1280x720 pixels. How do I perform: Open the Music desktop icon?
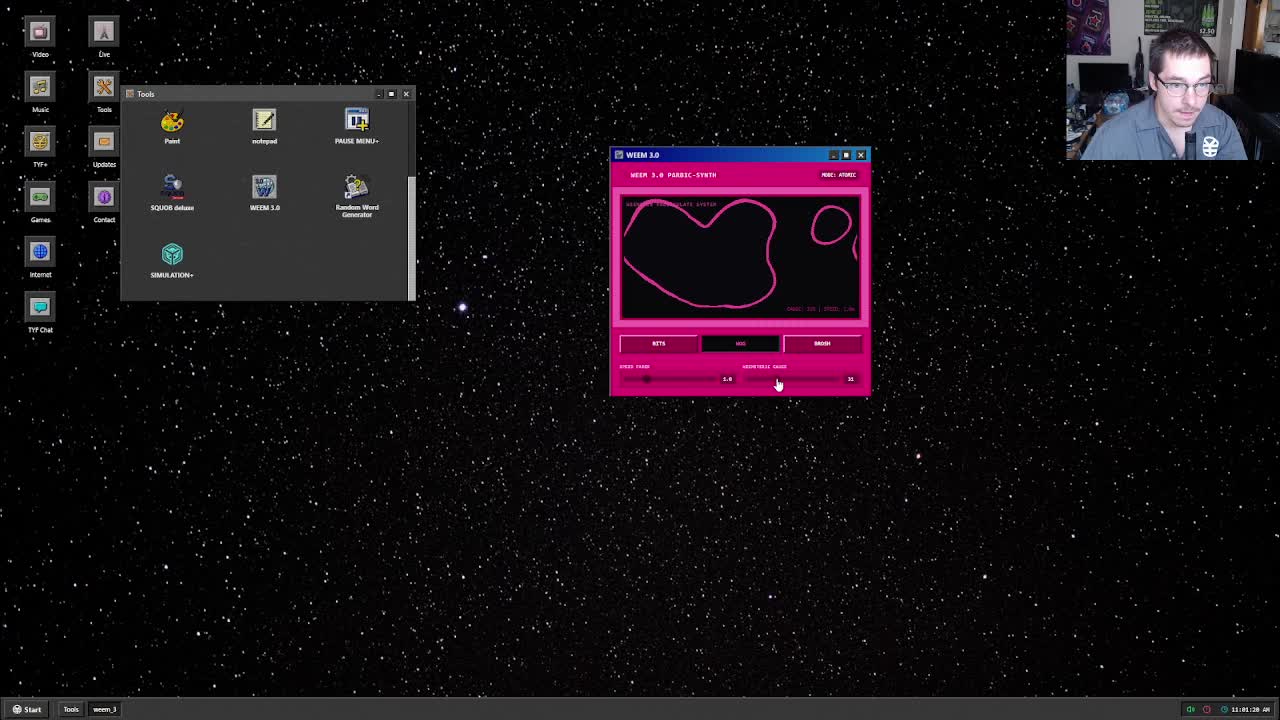coord(40,92)
